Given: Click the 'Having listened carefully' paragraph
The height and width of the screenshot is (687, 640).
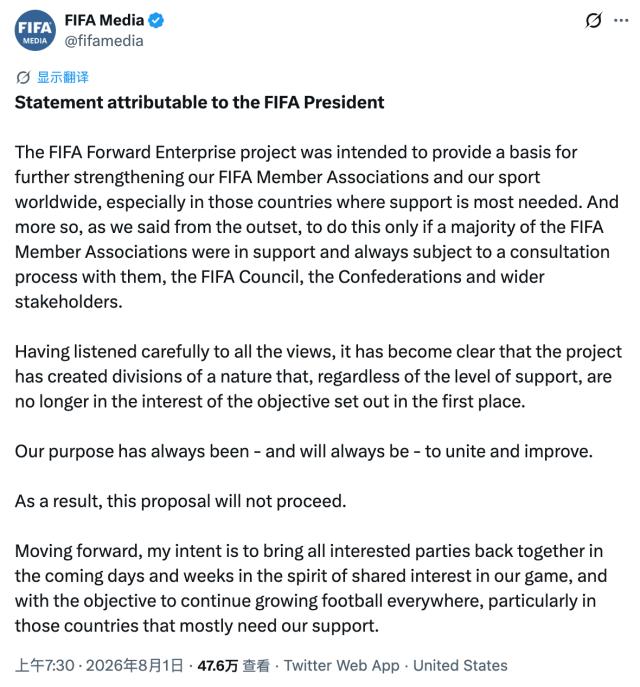Looking at the screenshot, I should click(x=318, y=376).
